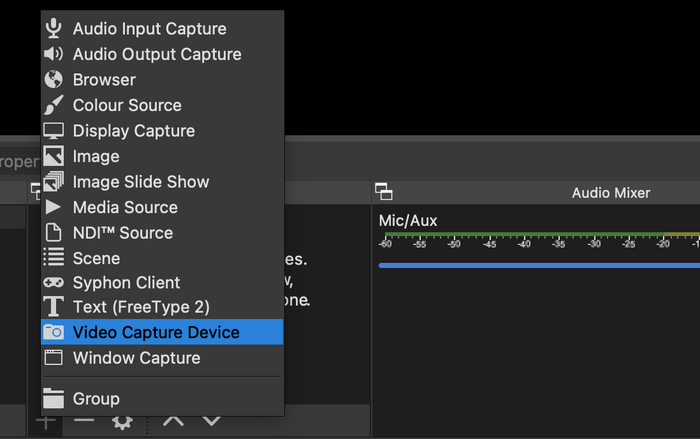
Task: Add a Scene source
Action: pos(97,258)
